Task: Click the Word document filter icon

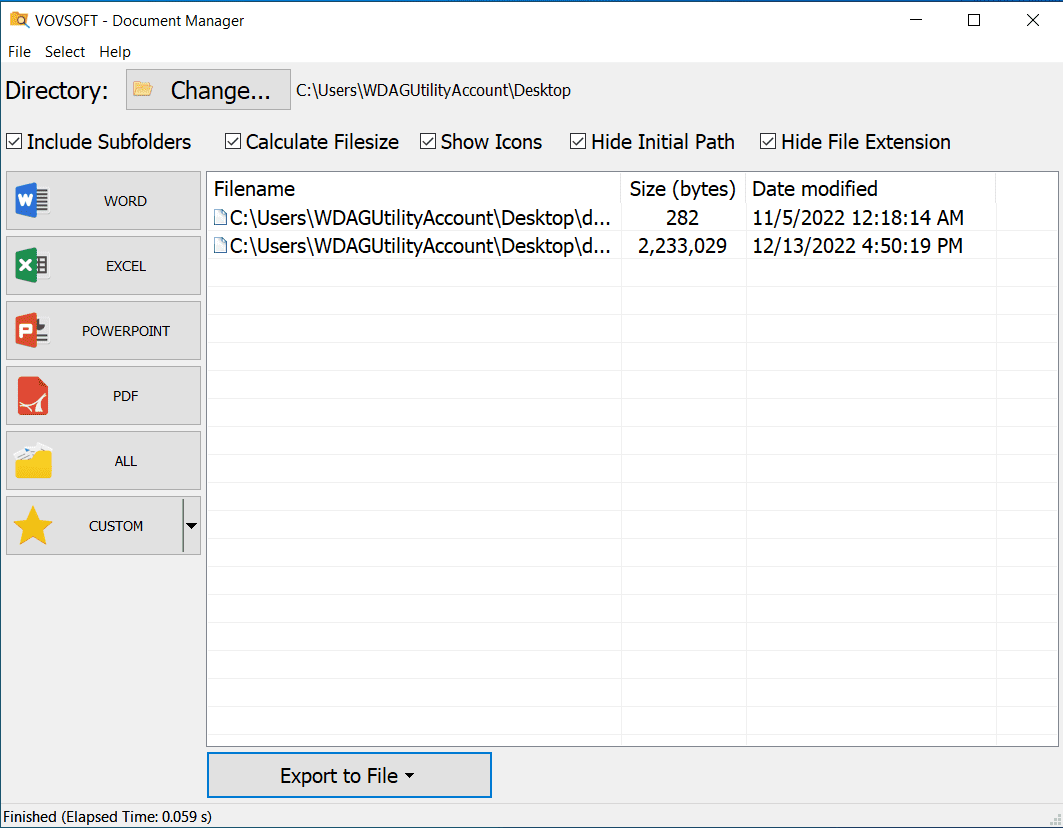Action: click(32, 201)
